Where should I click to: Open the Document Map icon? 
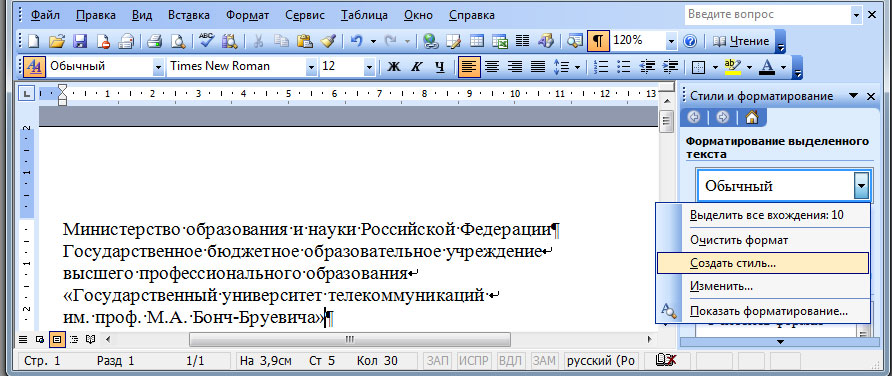tap(575, 41)
